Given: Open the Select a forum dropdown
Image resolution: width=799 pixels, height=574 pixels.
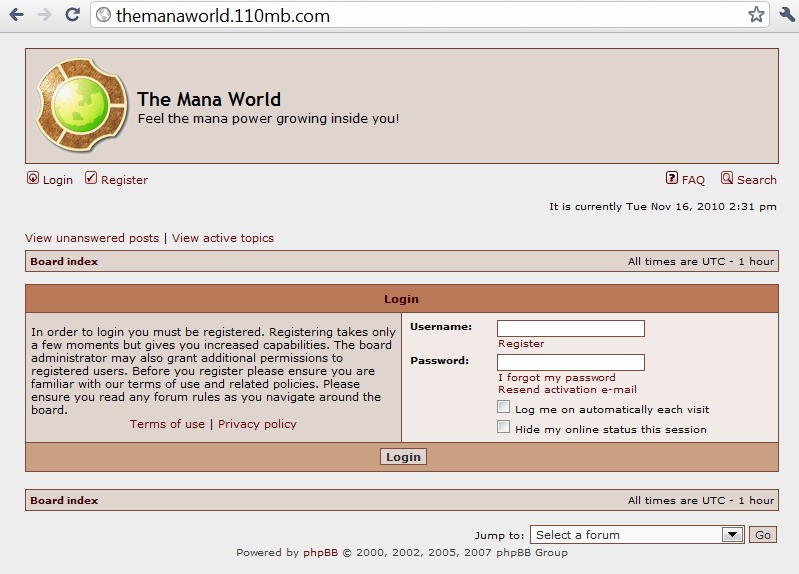Looking at the screenshot, I should (x=637, y=535).
